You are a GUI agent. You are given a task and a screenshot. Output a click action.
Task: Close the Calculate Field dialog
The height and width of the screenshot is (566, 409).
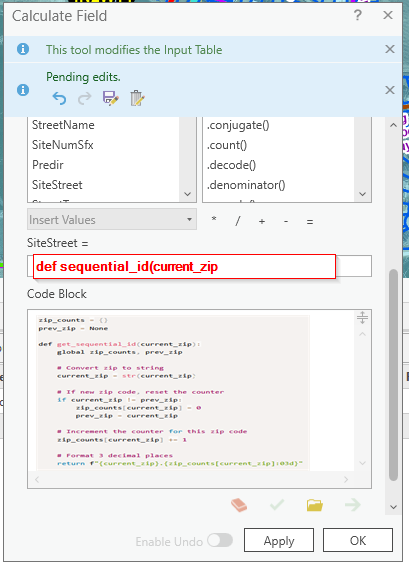click(x=388, y=15)
